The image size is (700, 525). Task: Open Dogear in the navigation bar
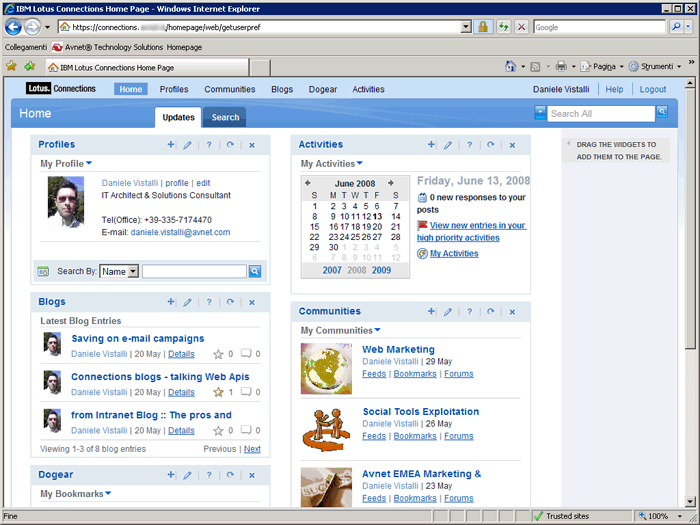[x=323, y=89]
